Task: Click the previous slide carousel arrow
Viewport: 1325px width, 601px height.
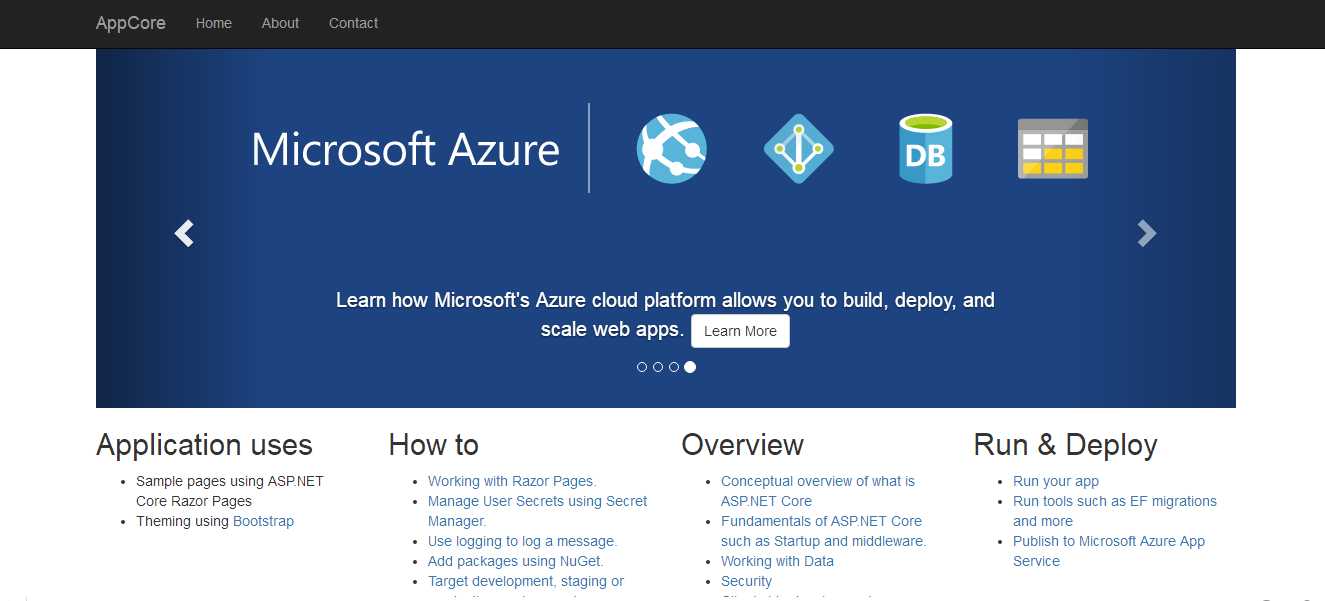Action: point(184,233)
